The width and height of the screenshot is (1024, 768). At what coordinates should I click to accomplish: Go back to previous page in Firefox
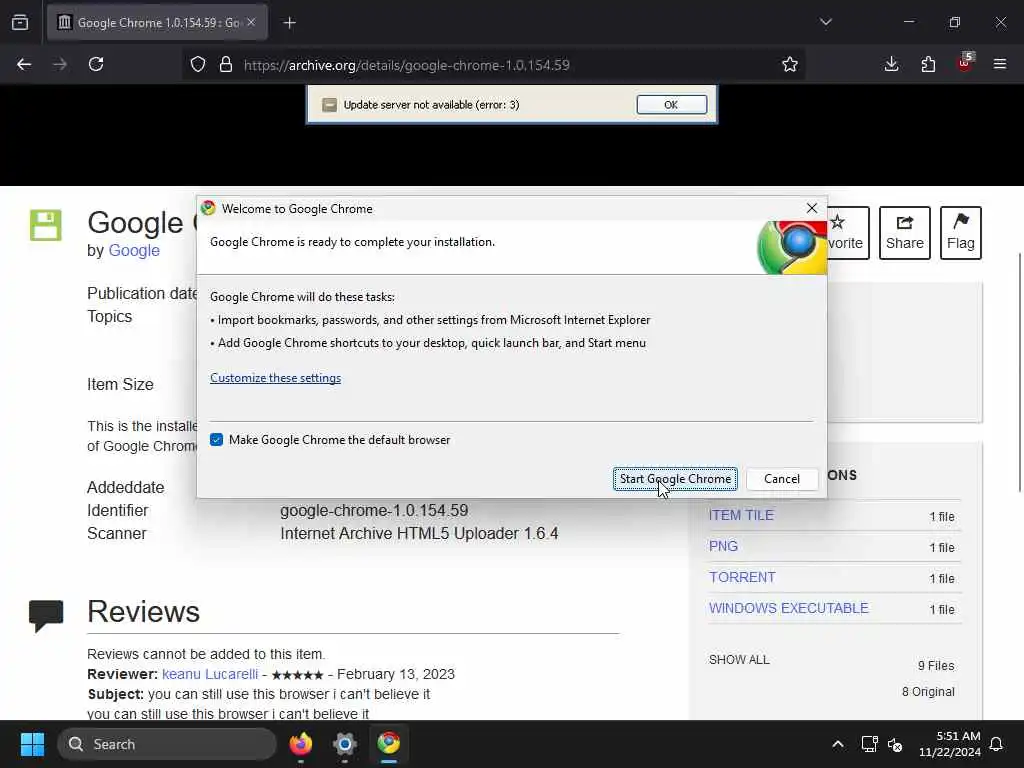point(24,64)
